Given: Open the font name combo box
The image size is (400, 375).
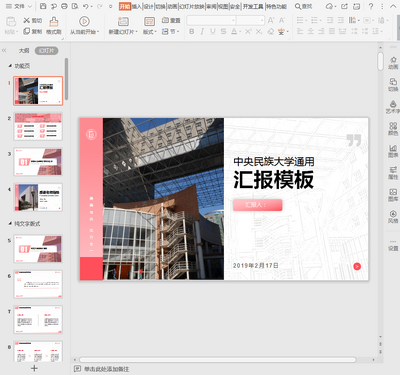Looking at the screenshot, I should tap(211, 21).
